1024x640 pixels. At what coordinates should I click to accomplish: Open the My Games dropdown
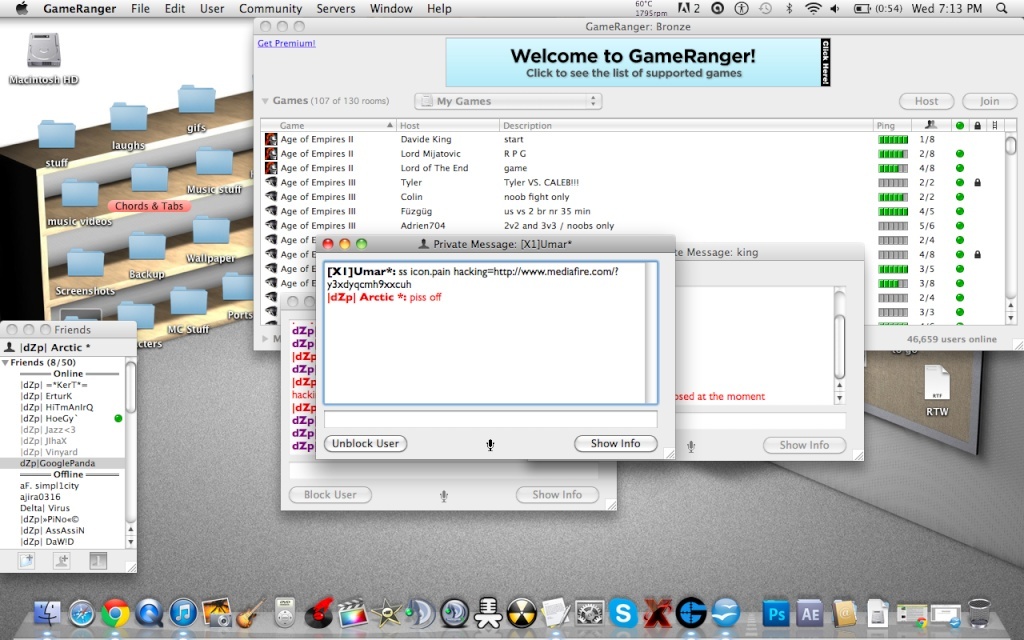click(508, 101)
